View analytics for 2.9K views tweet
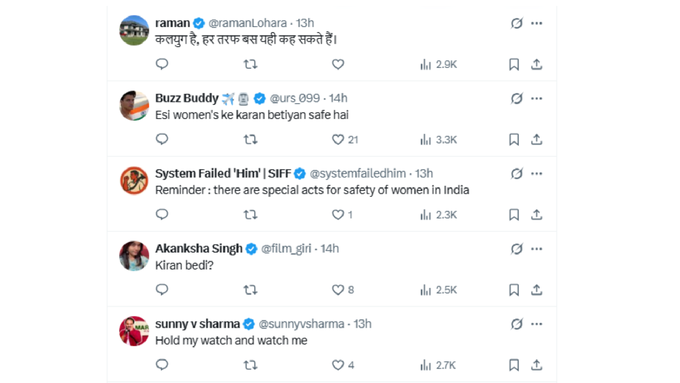Screen dimensions: 680x383 click(x=438, y=65)
